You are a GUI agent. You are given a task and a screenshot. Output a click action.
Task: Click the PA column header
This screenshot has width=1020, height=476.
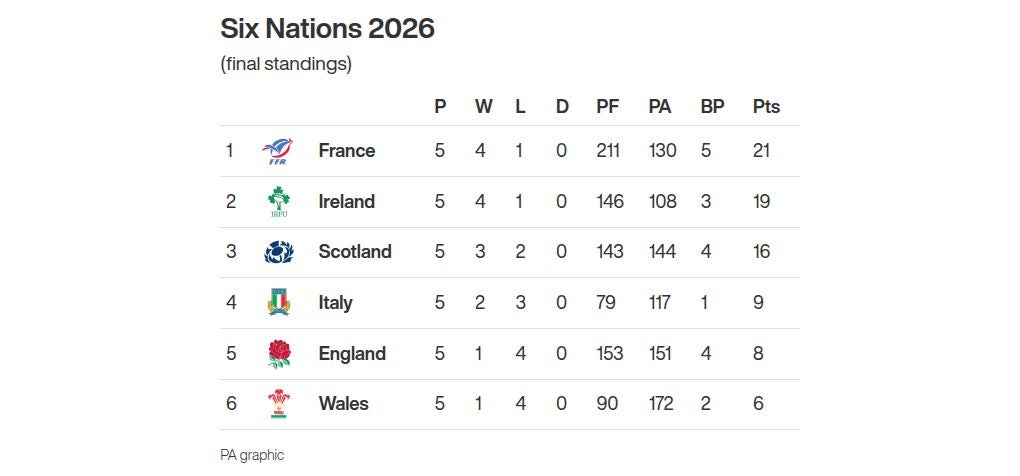[x=659, y=107]
